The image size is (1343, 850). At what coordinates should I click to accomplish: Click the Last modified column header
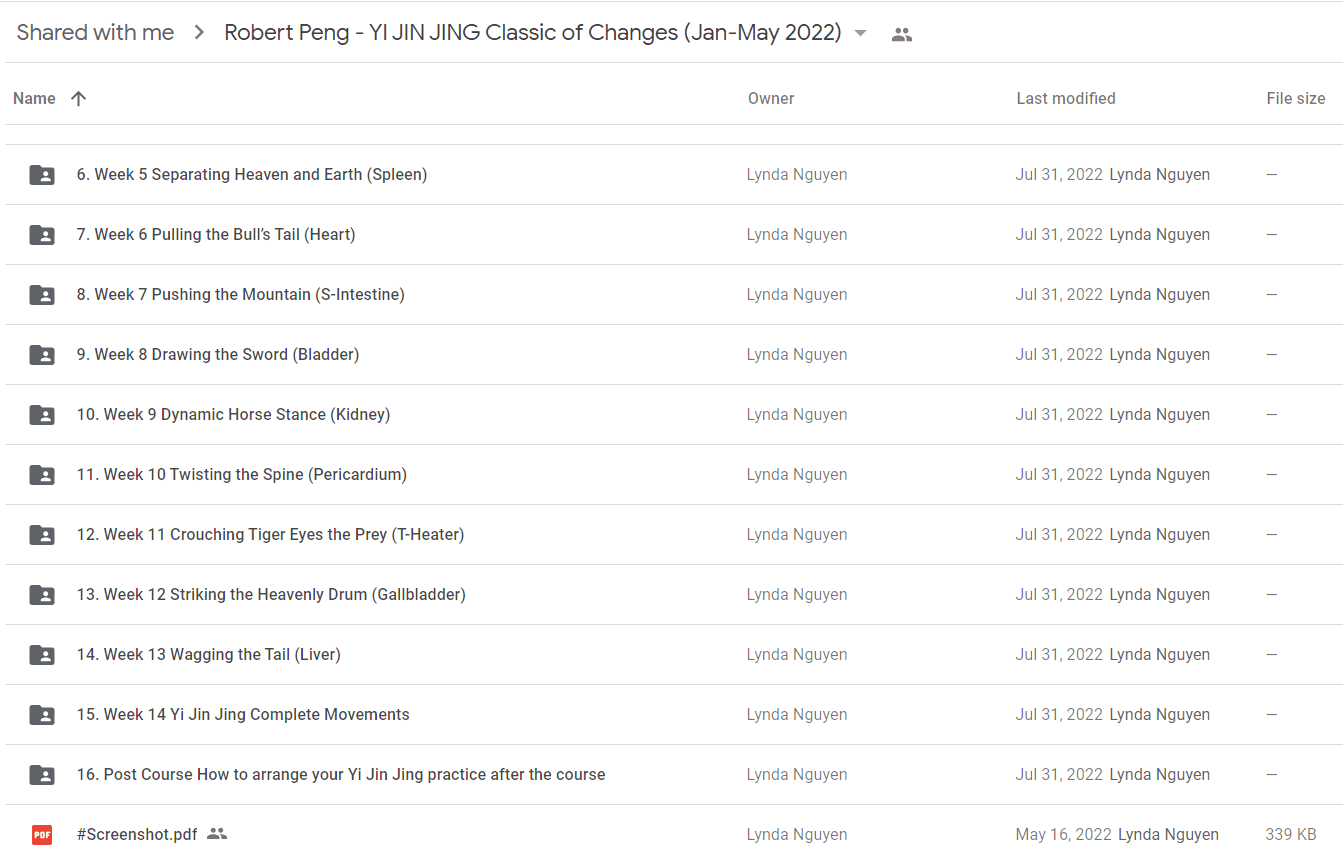tap(1066, 98)
